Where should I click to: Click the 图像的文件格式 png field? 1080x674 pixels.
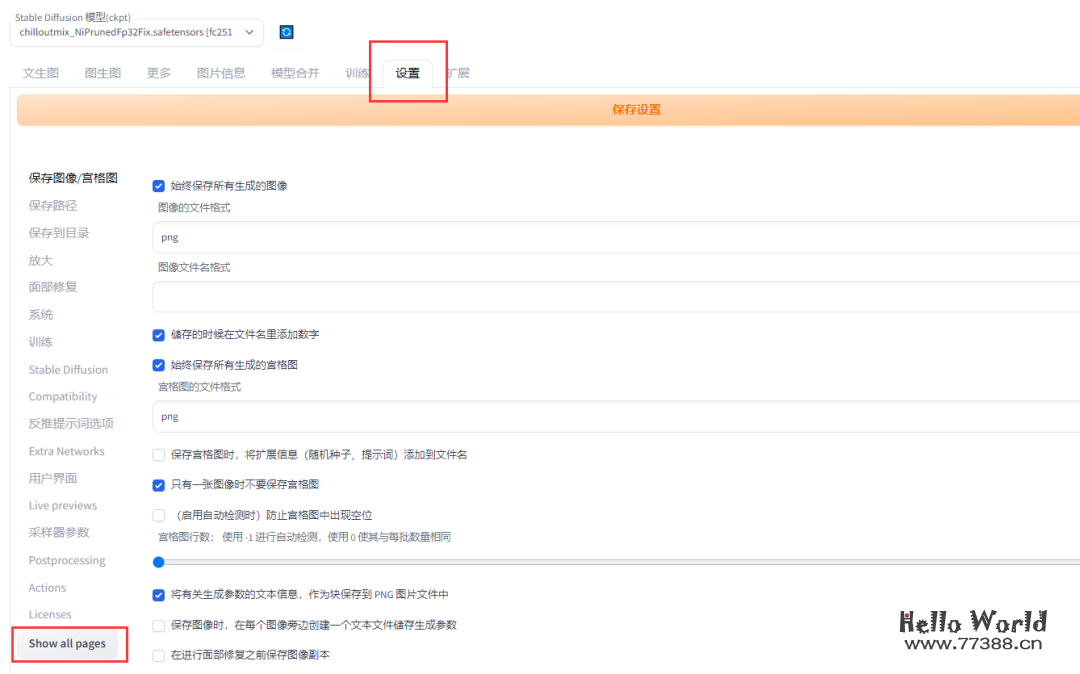point(616,238)
